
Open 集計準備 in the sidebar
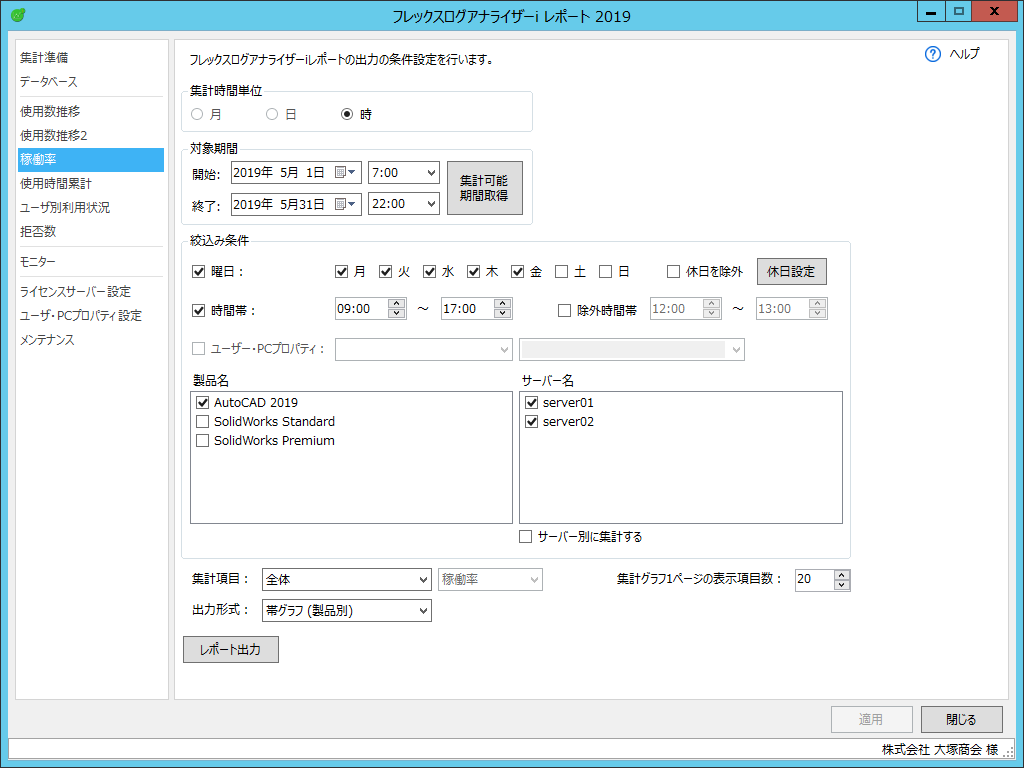[44, 57]
